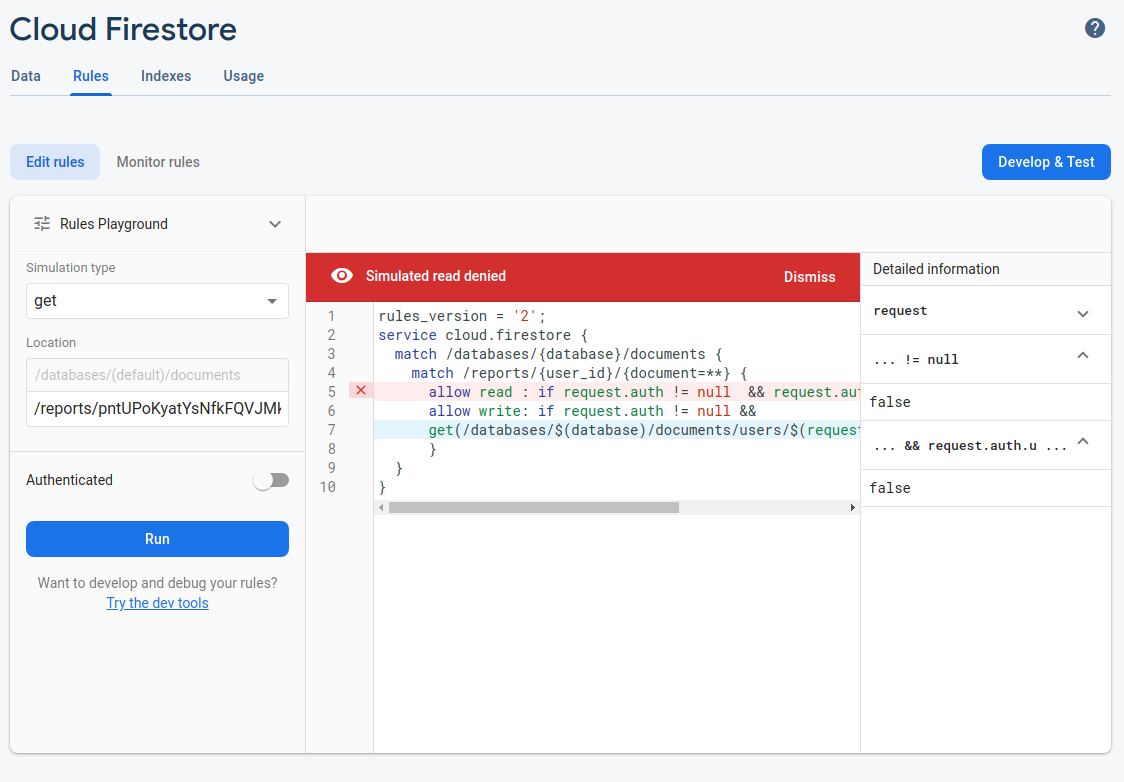Open the Indexes tab
The width and height of the screenshot is (1124, 782).
coord(166,76)
